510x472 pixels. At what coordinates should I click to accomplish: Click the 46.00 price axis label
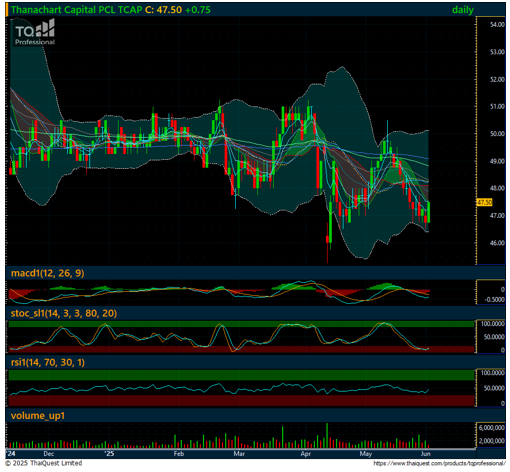pyautogui.click(x=497, y=243)
